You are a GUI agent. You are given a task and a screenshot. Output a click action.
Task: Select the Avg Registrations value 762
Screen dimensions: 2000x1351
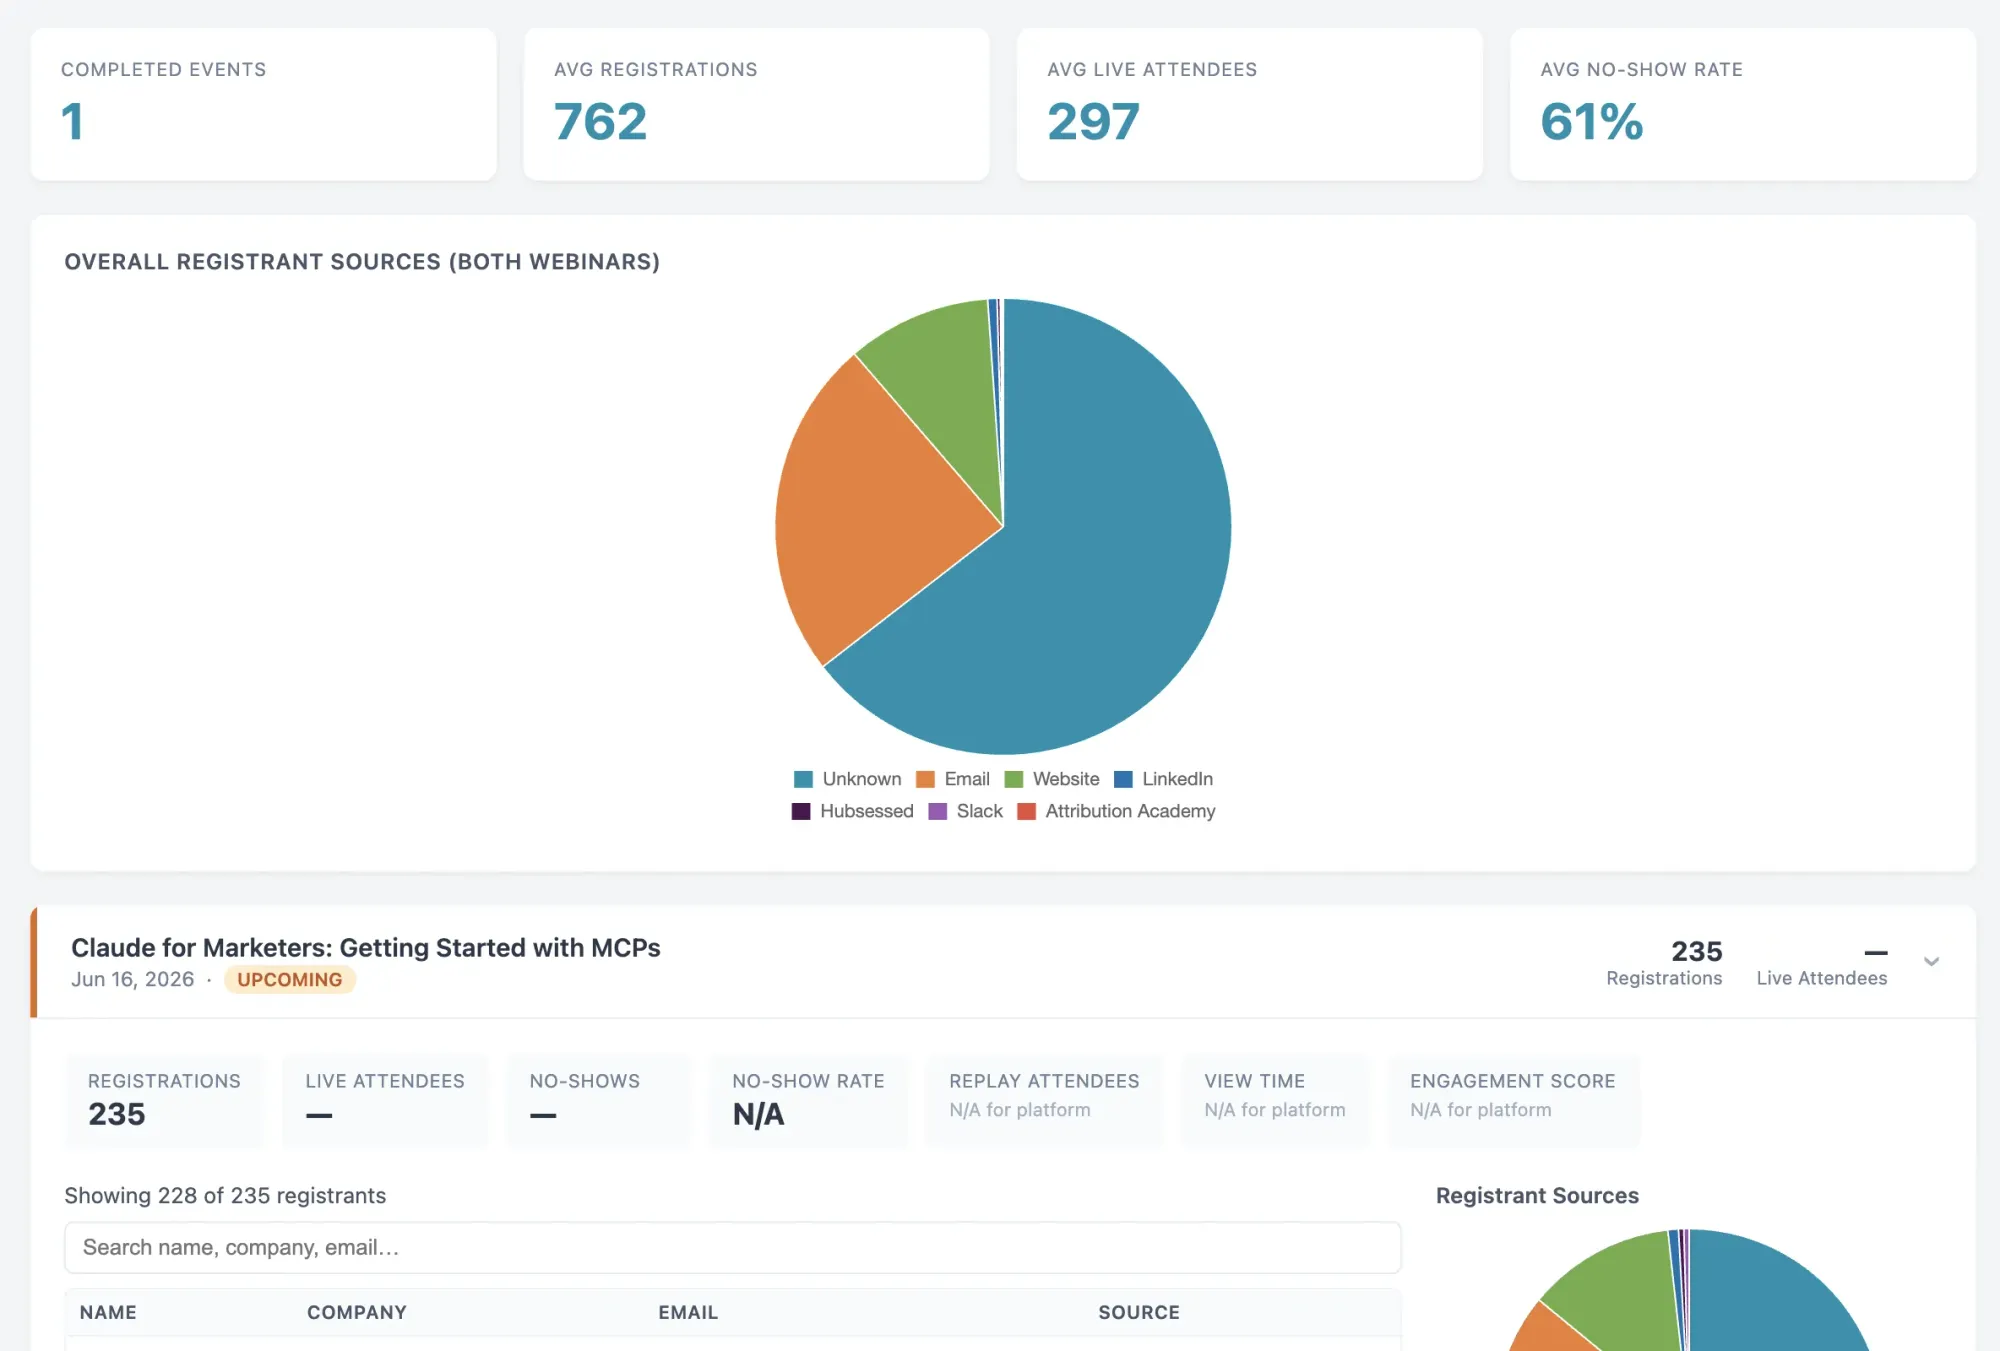(601, 122)
